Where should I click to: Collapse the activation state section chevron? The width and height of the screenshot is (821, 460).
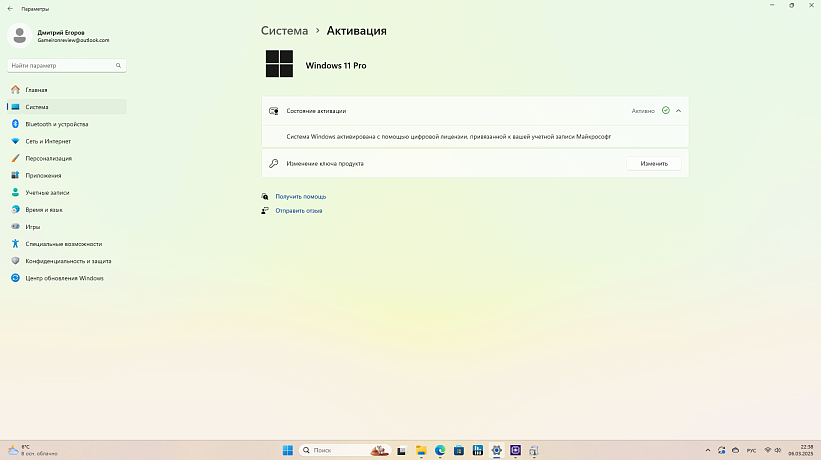[678, 111]
